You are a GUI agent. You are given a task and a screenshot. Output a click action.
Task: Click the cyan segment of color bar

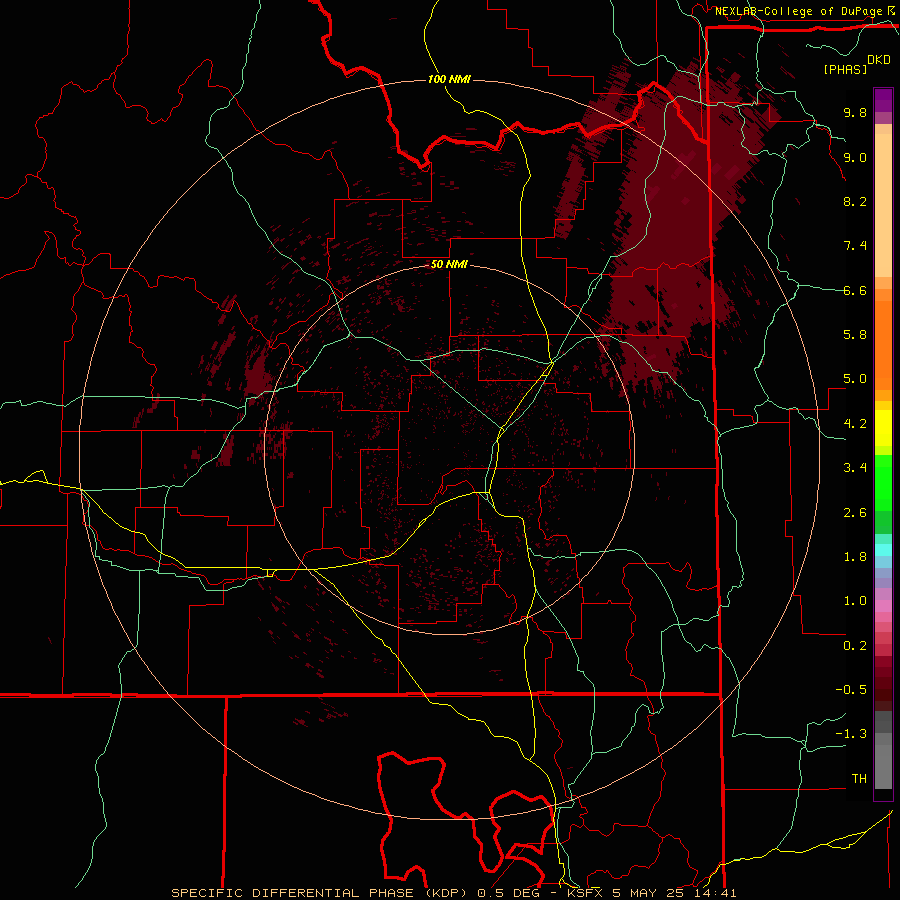click(883, 550)
